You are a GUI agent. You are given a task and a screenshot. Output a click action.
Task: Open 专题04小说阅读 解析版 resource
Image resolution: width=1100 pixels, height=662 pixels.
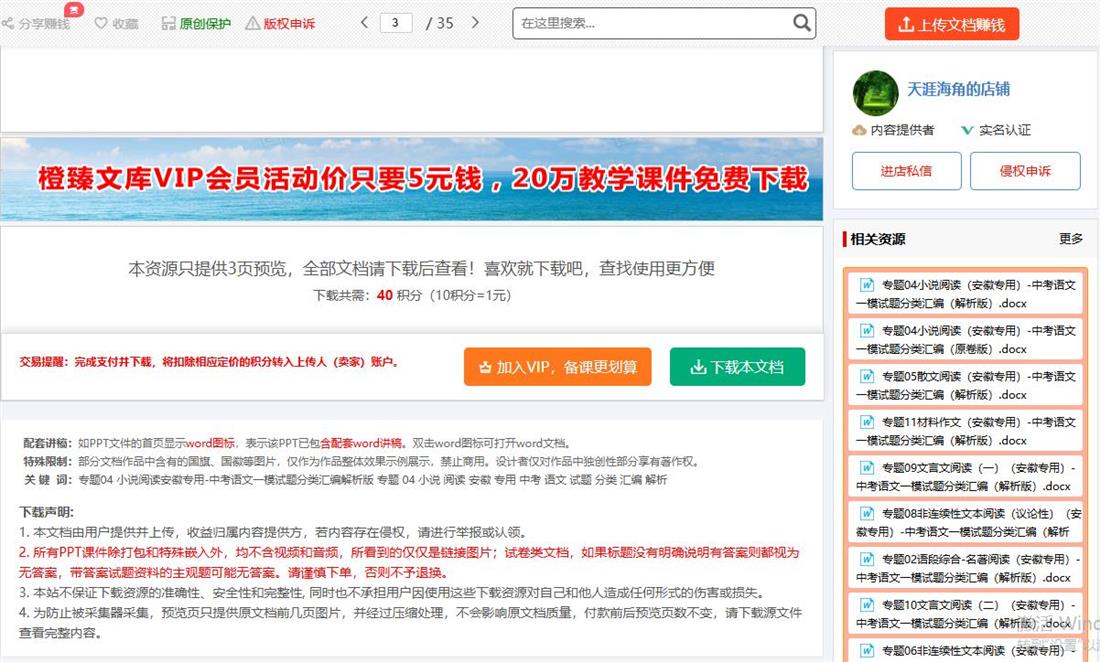coord(966,294)
